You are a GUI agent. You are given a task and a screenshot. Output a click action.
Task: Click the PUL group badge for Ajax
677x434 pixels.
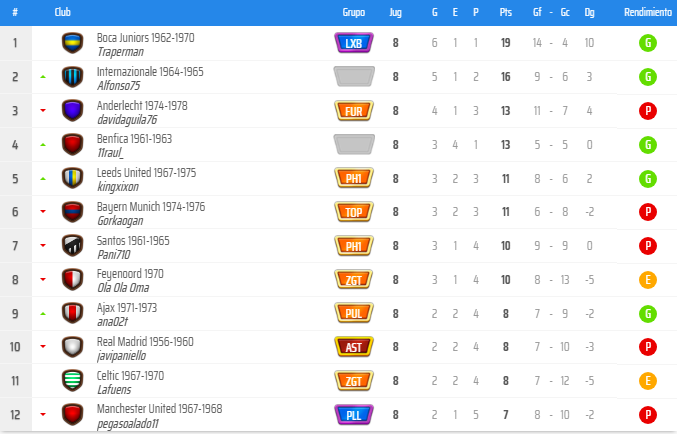point(354,314)
